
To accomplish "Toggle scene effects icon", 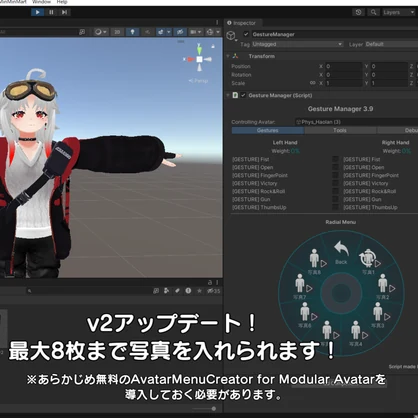I will (161, 32).
